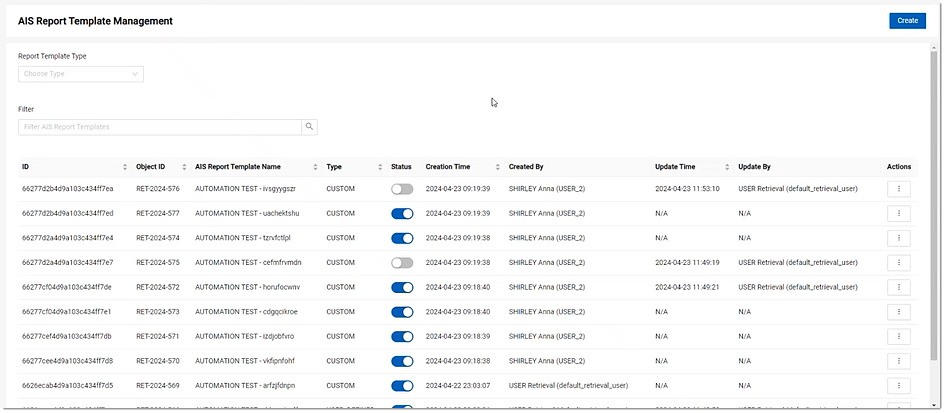Open actions menu for RET-2024-576 row
945x413 pixels.
(898, 188)
